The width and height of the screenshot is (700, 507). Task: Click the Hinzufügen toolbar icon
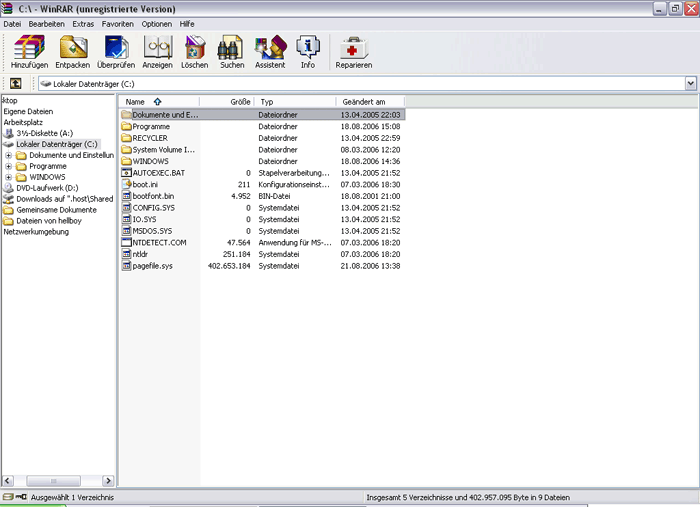(29, 51)
